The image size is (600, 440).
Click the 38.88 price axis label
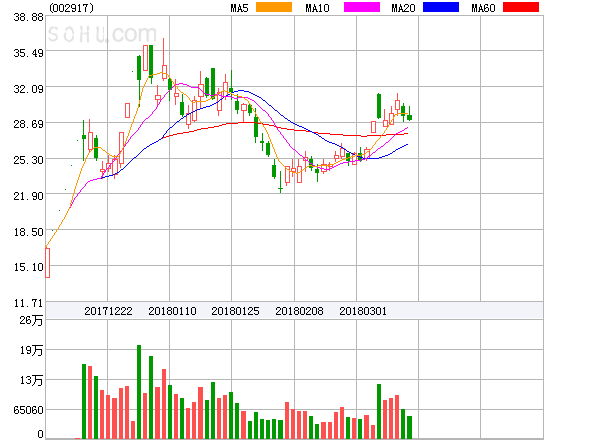click(x=29, y=17)
